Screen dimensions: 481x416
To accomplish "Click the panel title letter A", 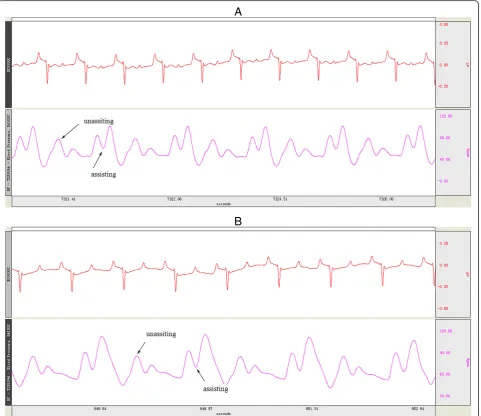I will (238, 12).
